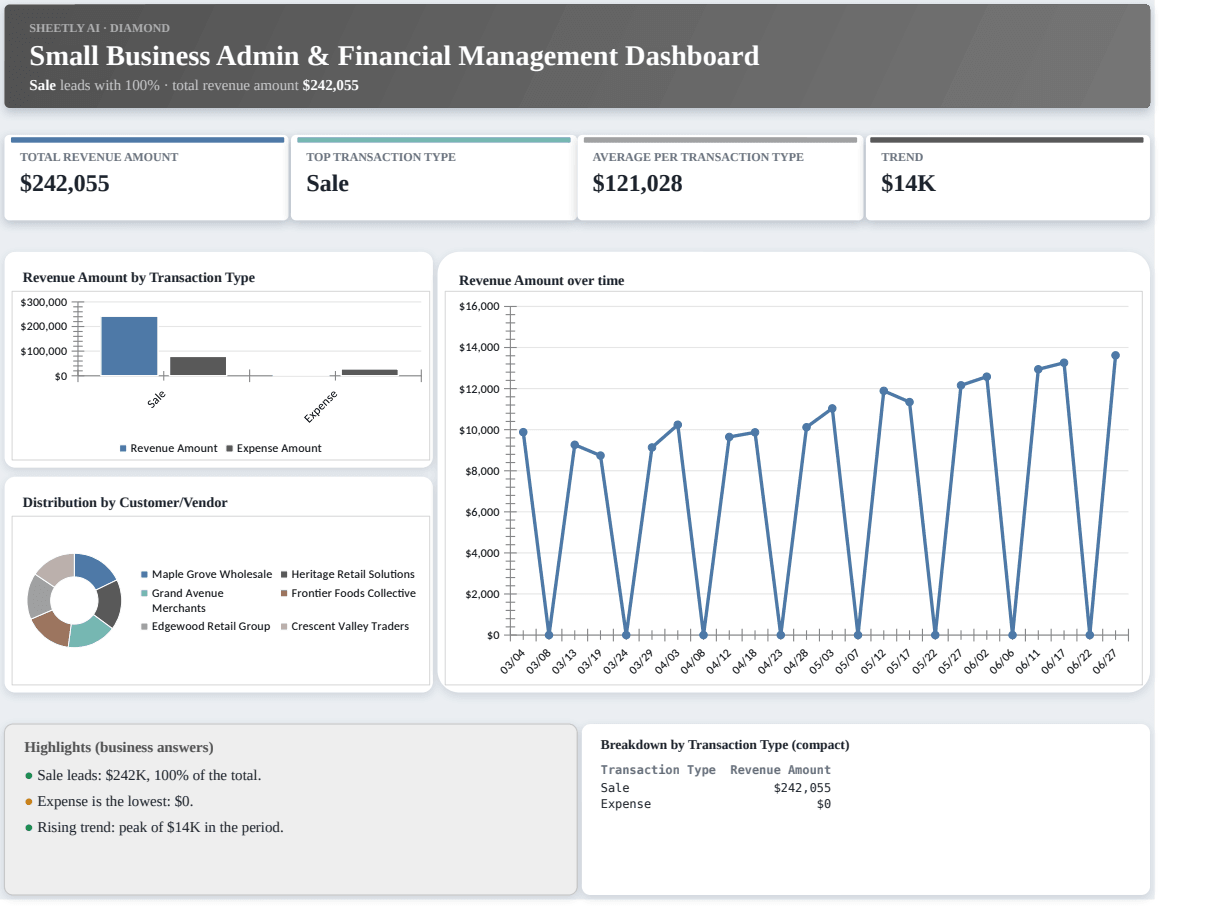Click Frontier Foods Collective legend entry
1227x922 pixels.
348,593
